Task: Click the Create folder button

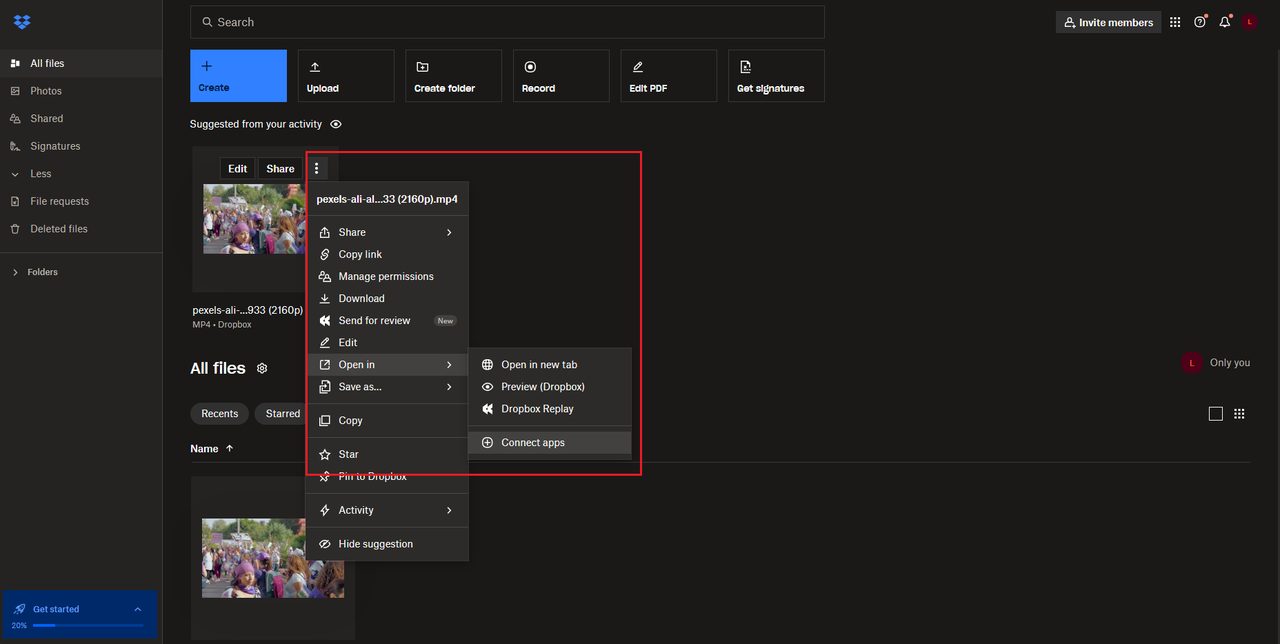Action: point(453,76)
